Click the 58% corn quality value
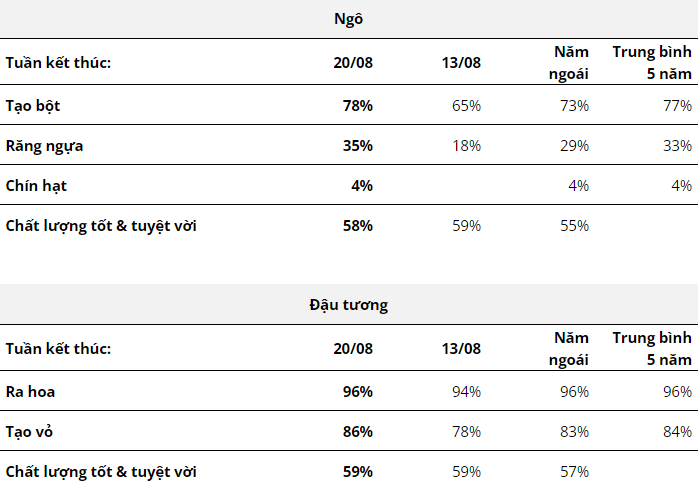The image size is (698, 489). pos(357,225)
